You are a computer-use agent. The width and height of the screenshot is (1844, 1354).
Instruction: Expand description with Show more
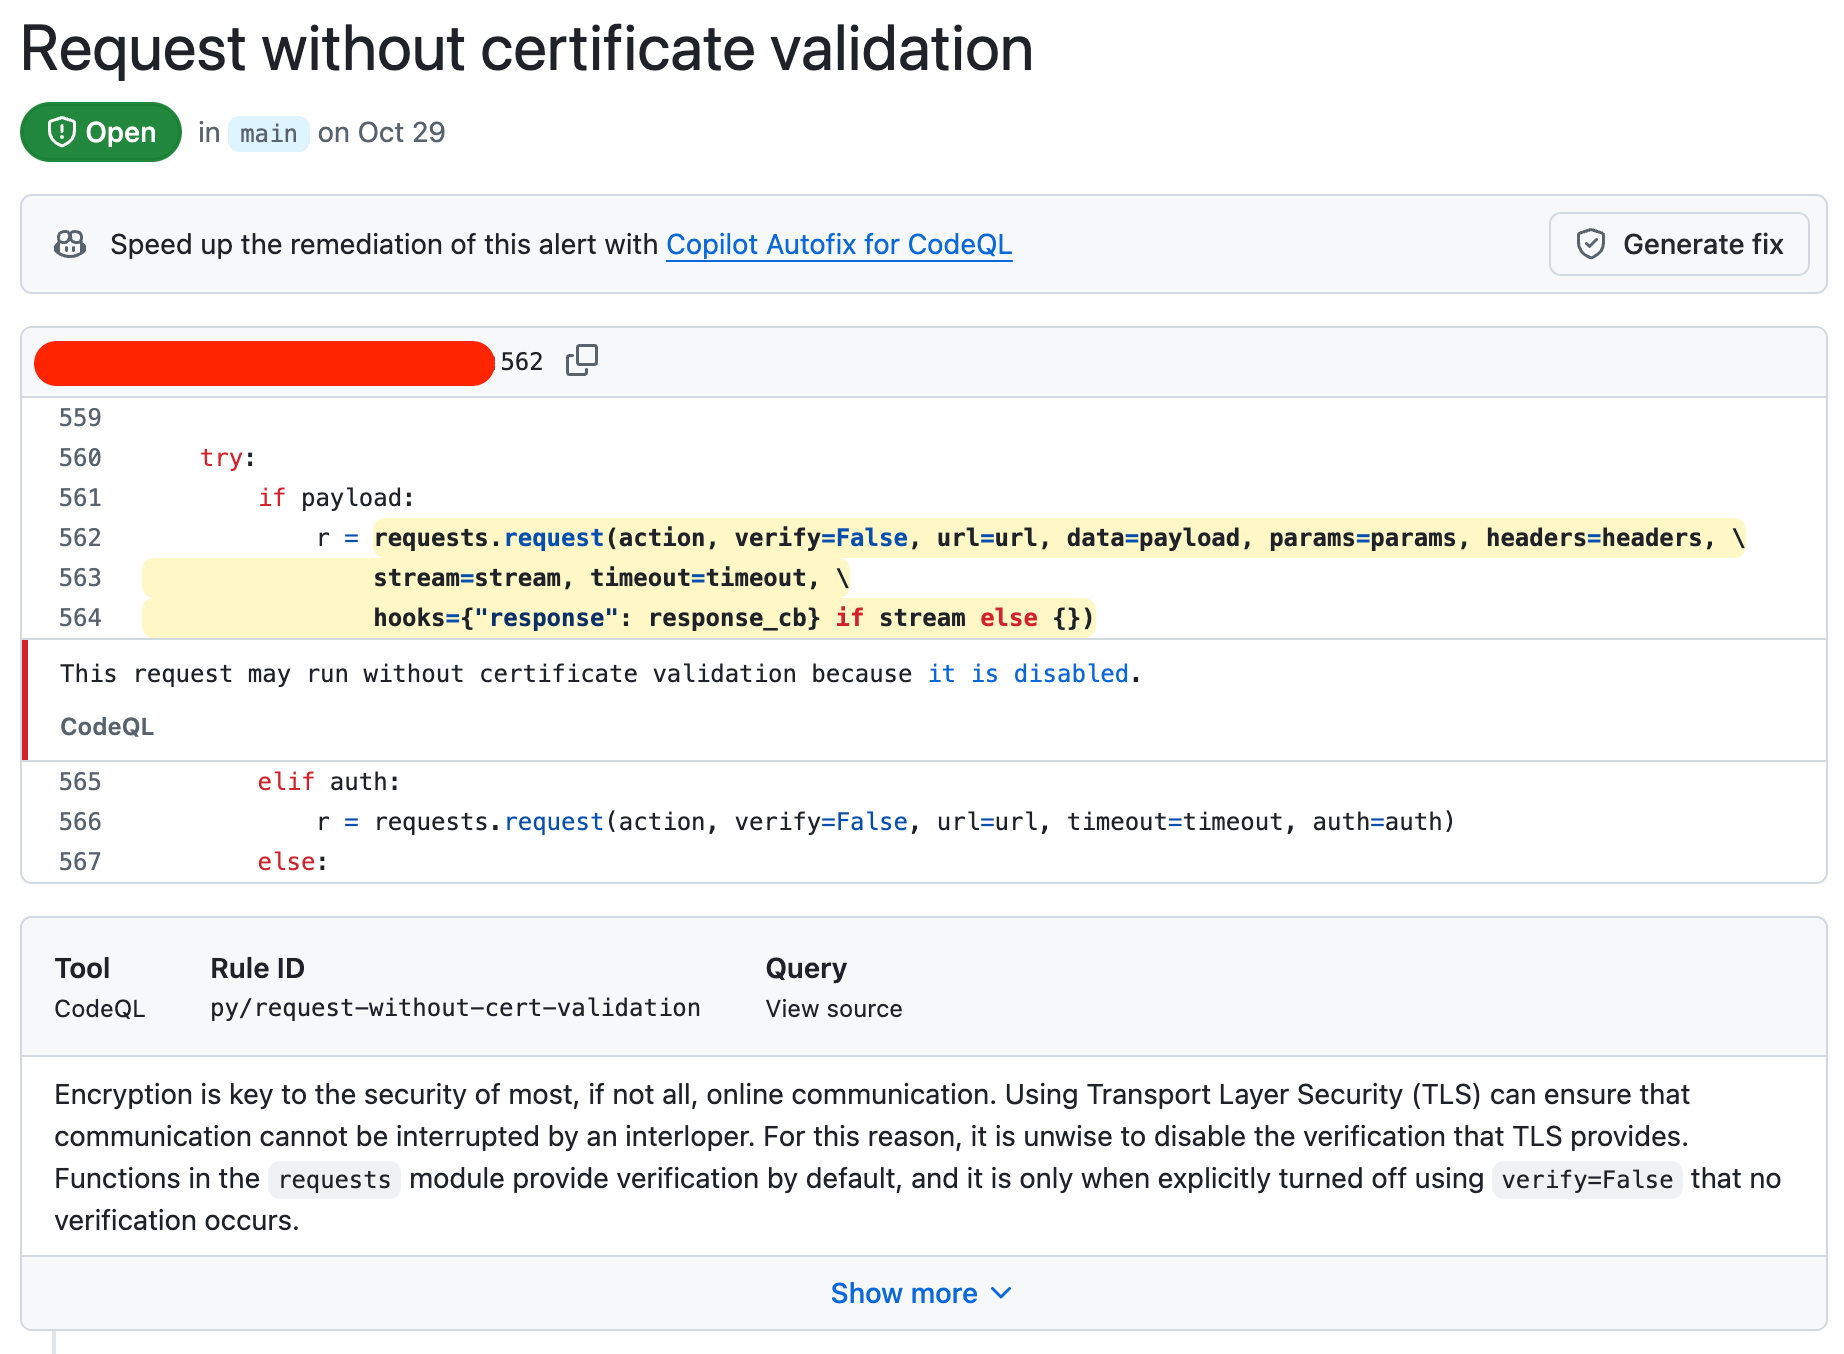903,1293
